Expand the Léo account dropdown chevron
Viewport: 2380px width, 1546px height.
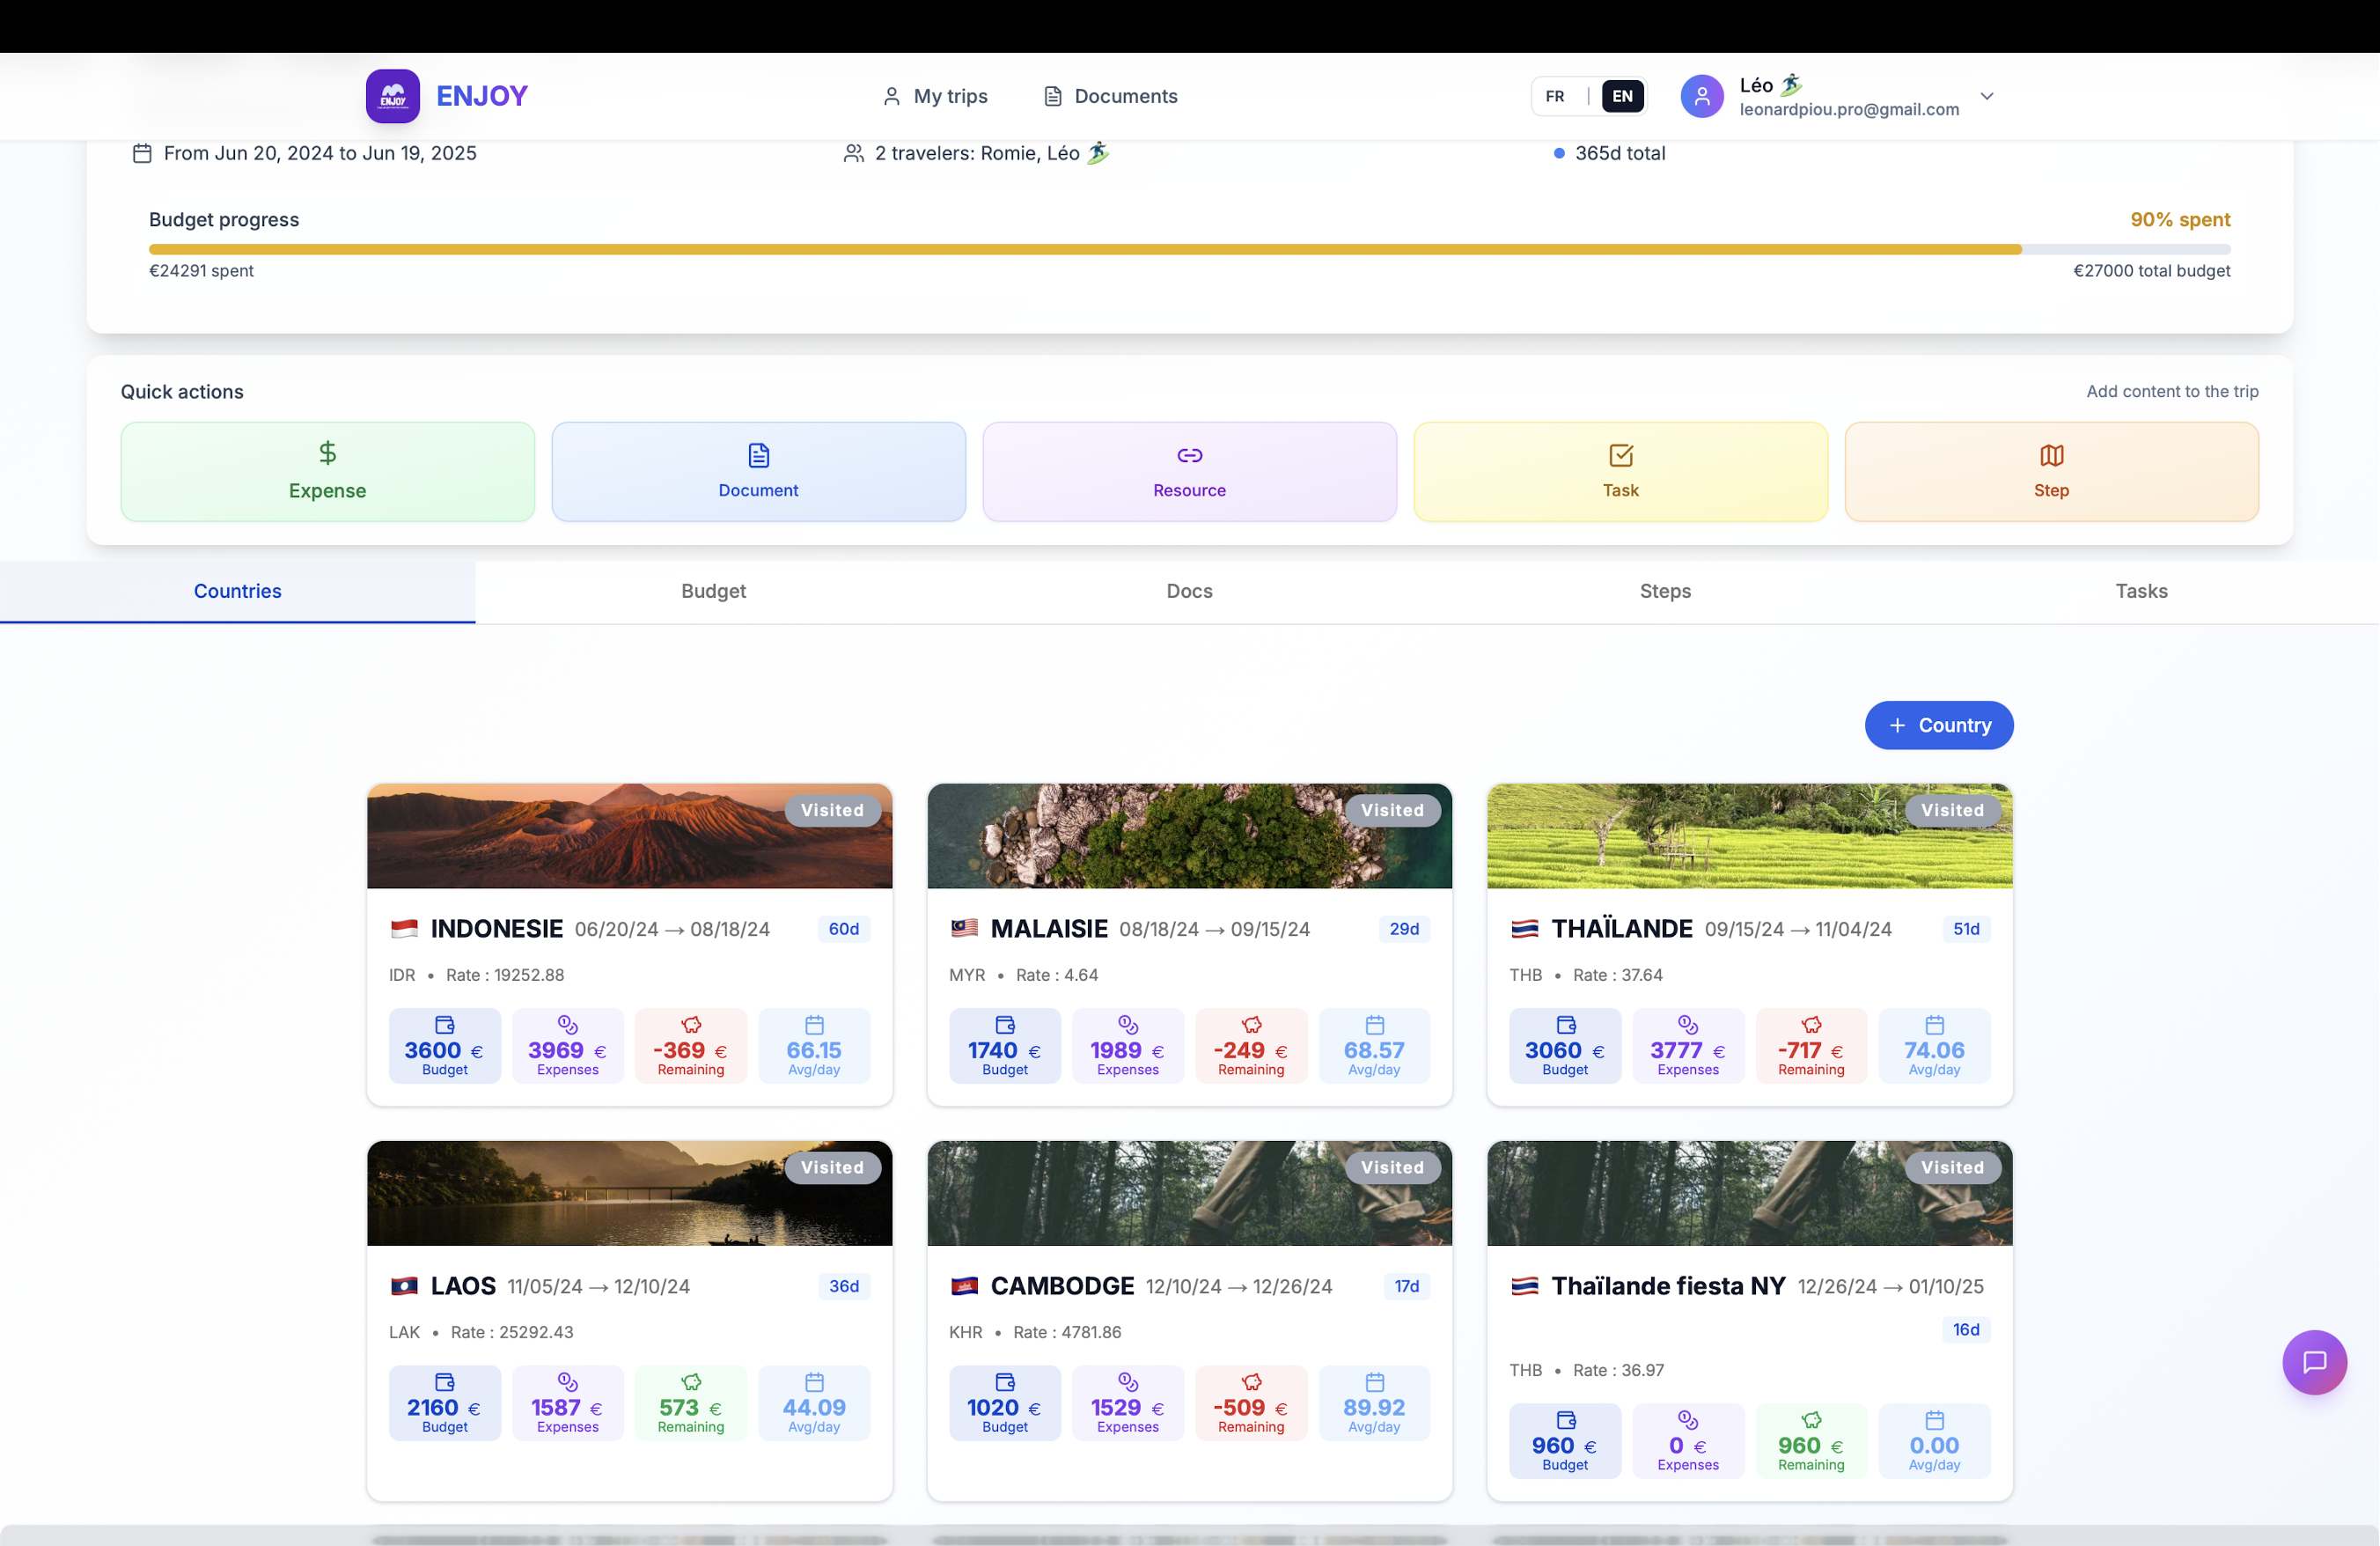[1987, 96]
